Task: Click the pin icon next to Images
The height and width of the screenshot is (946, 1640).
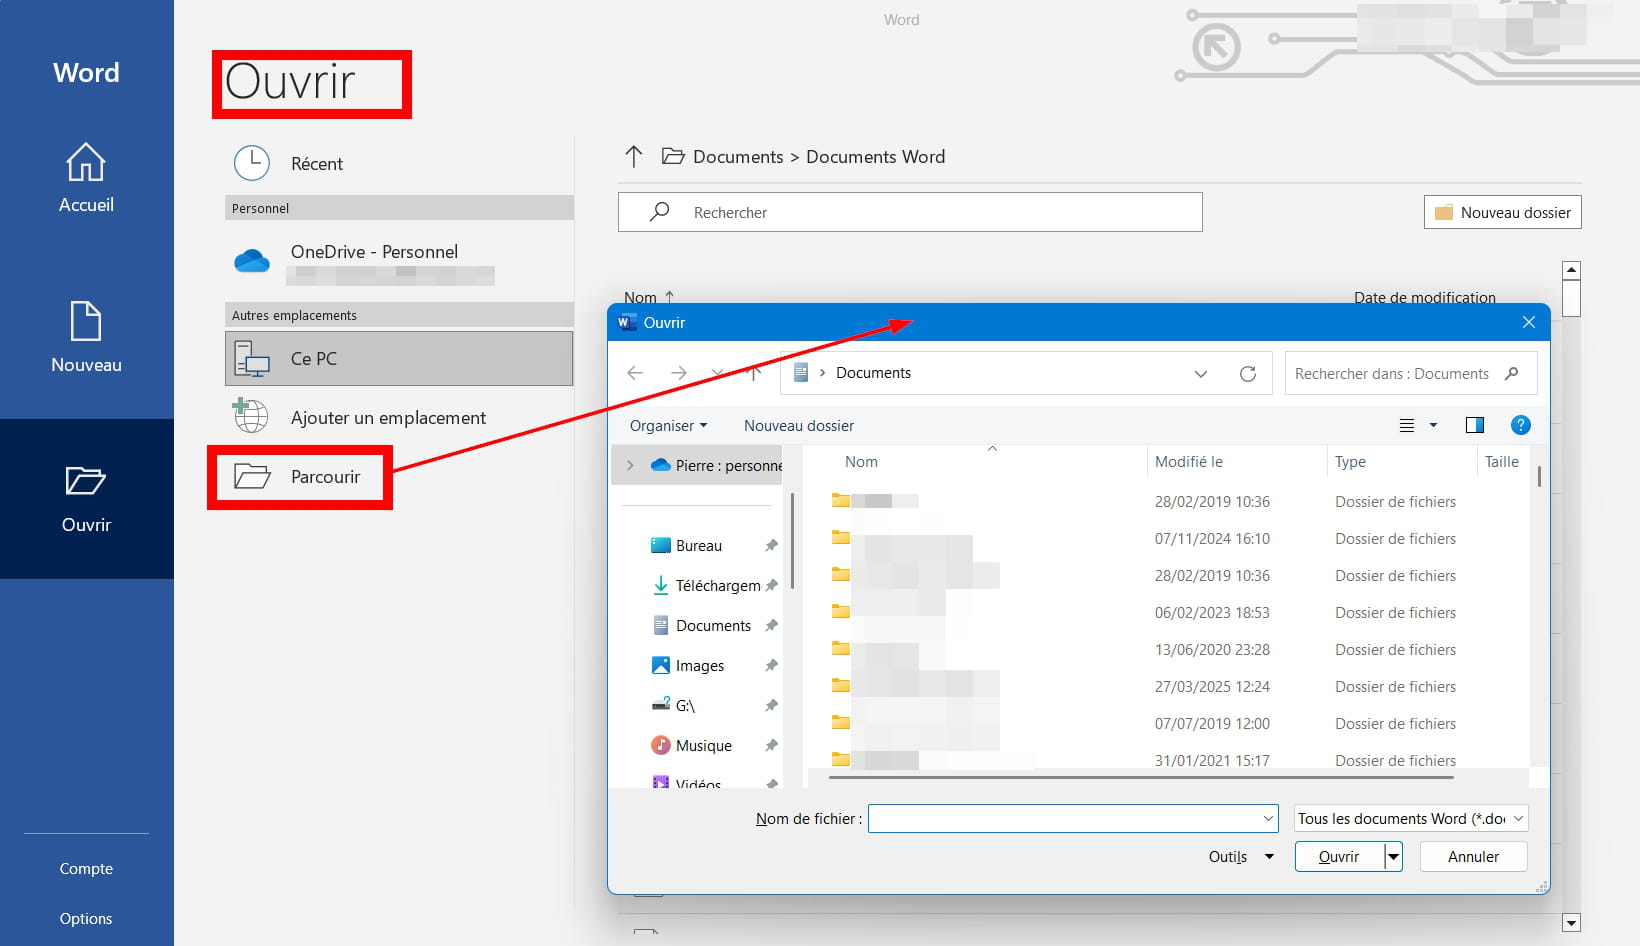Action: tap(771, 665)
